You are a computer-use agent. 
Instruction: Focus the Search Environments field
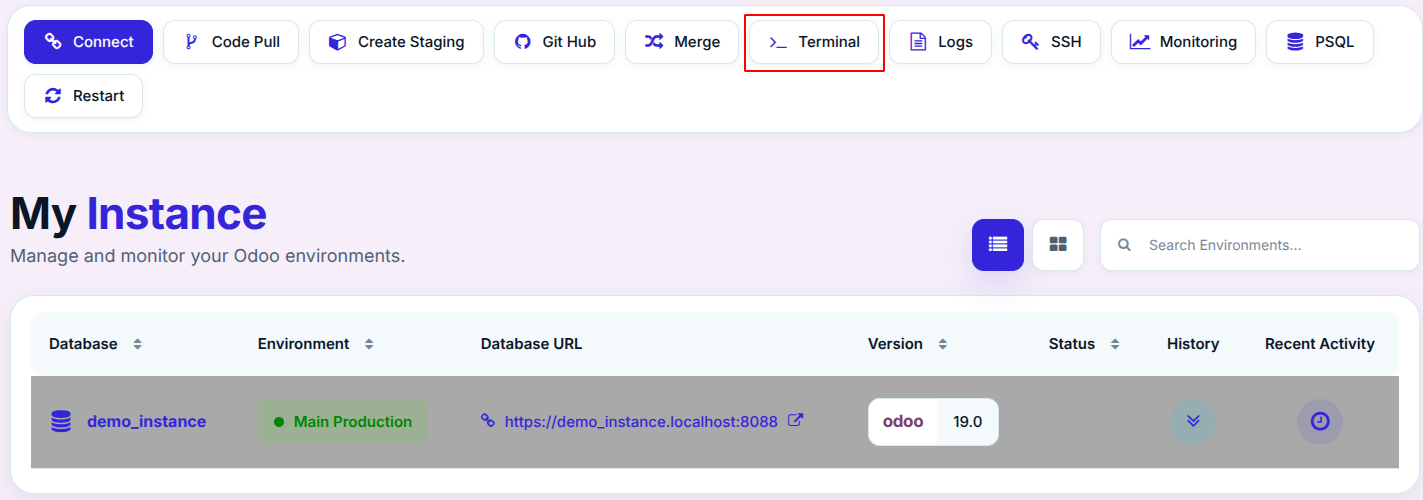point(1260,245)
